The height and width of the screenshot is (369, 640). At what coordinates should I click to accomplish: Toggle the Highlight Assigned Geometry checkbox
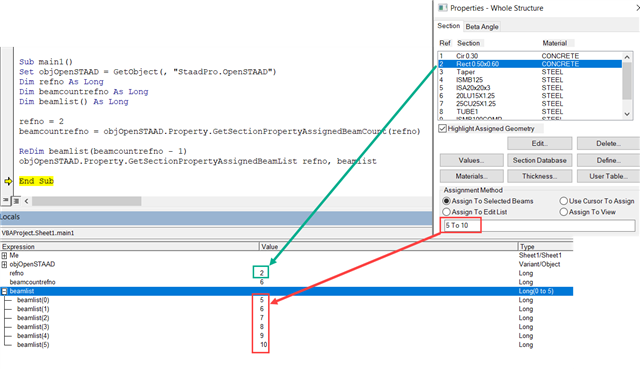[x=442, y=129]
